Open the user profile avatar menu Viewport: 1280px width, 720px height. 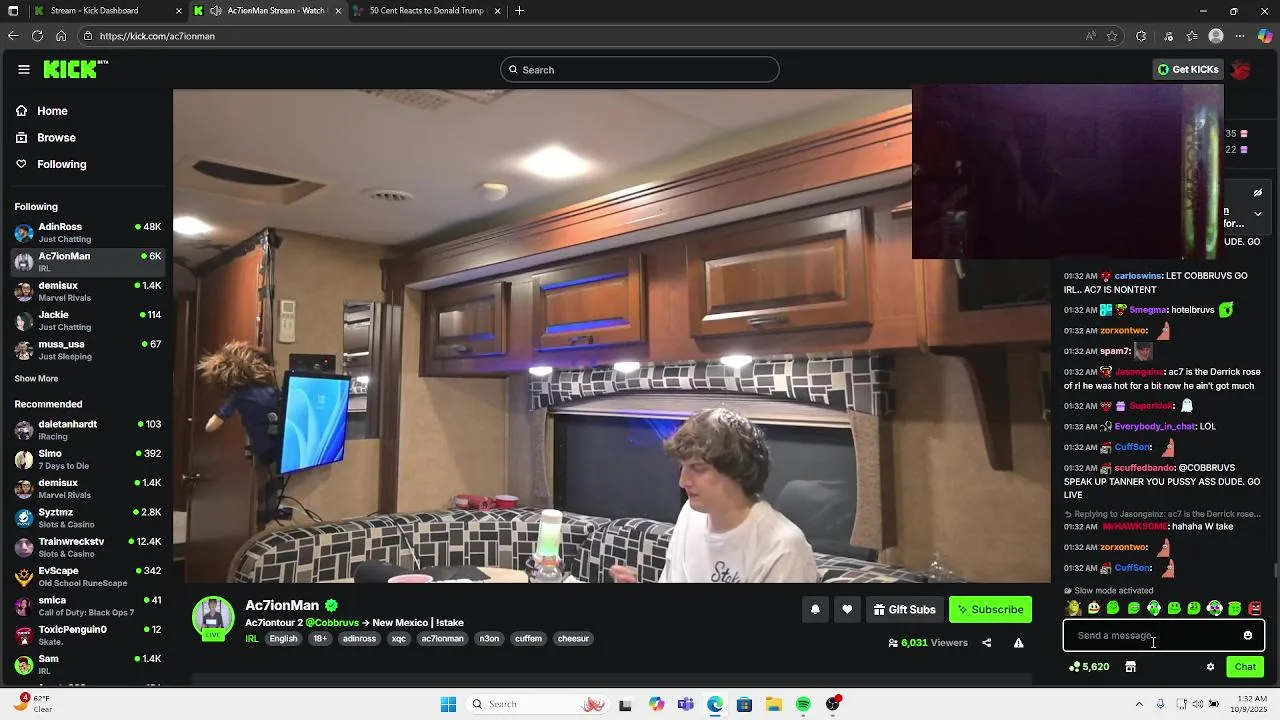click(1241, 69)
